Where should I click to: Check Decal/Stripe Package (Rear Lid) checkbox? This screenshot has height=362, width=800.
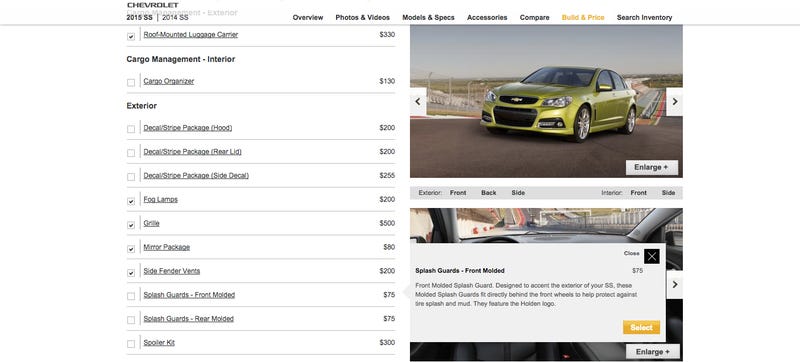131,153
